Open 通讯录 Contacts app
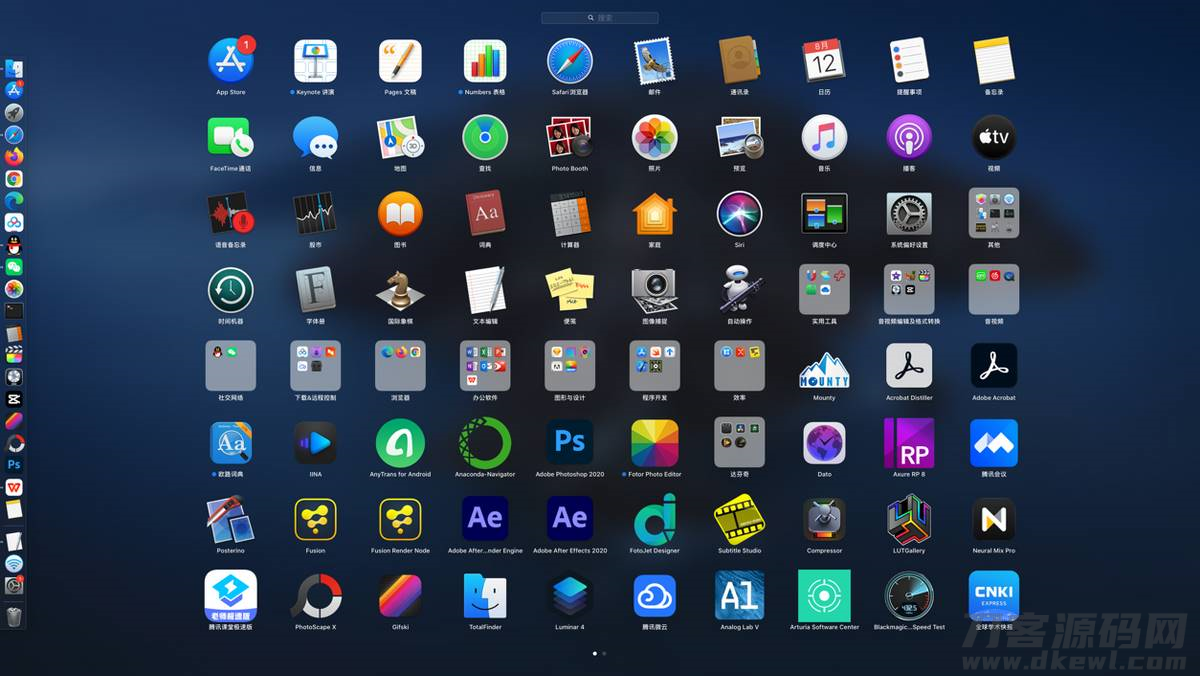The height and width of the screenshot is (676, 1200). [740, 61]
